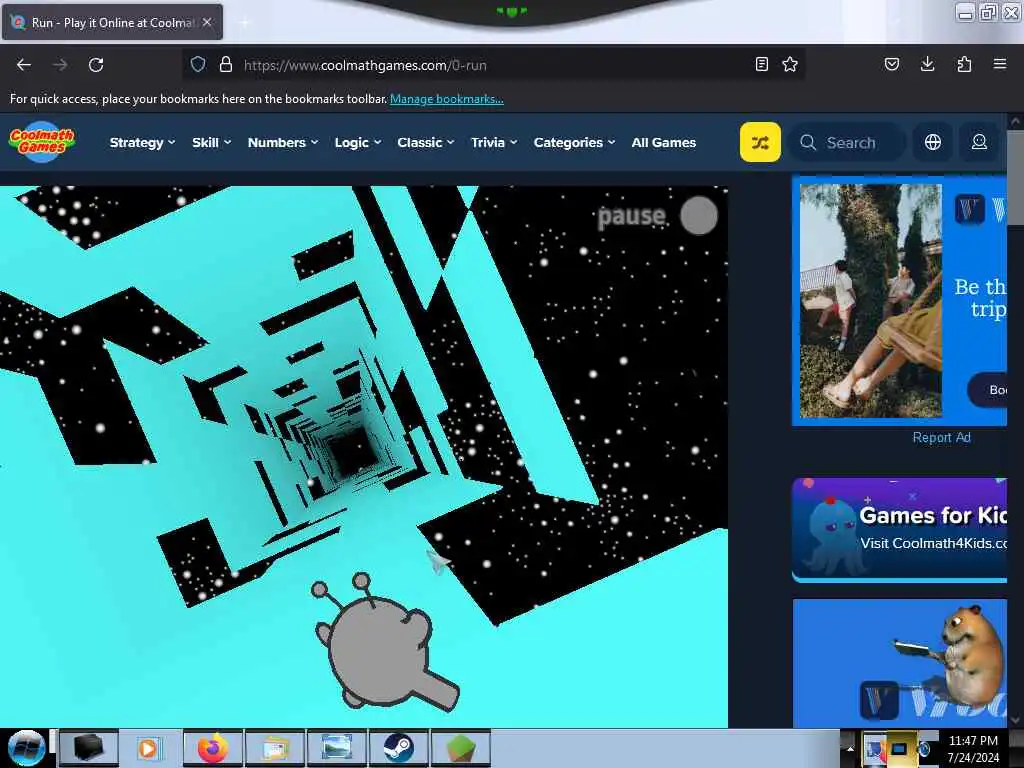
Task: Click the hamster reading ad
Action: tap(900, 662)
